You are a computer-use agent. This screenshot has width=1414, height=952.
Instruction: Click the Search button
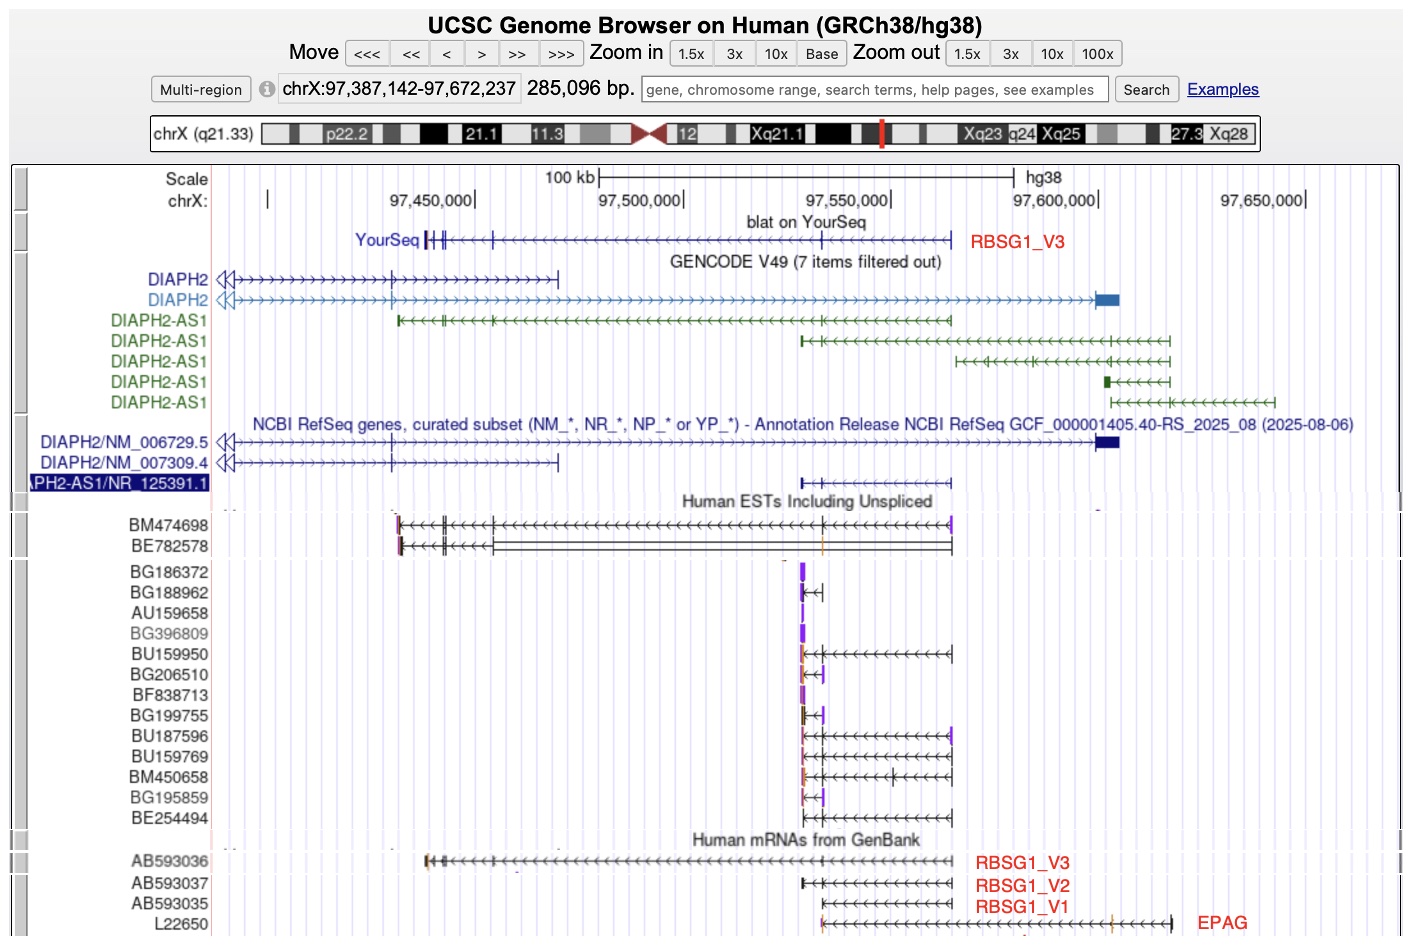(x=1146, y=89)
